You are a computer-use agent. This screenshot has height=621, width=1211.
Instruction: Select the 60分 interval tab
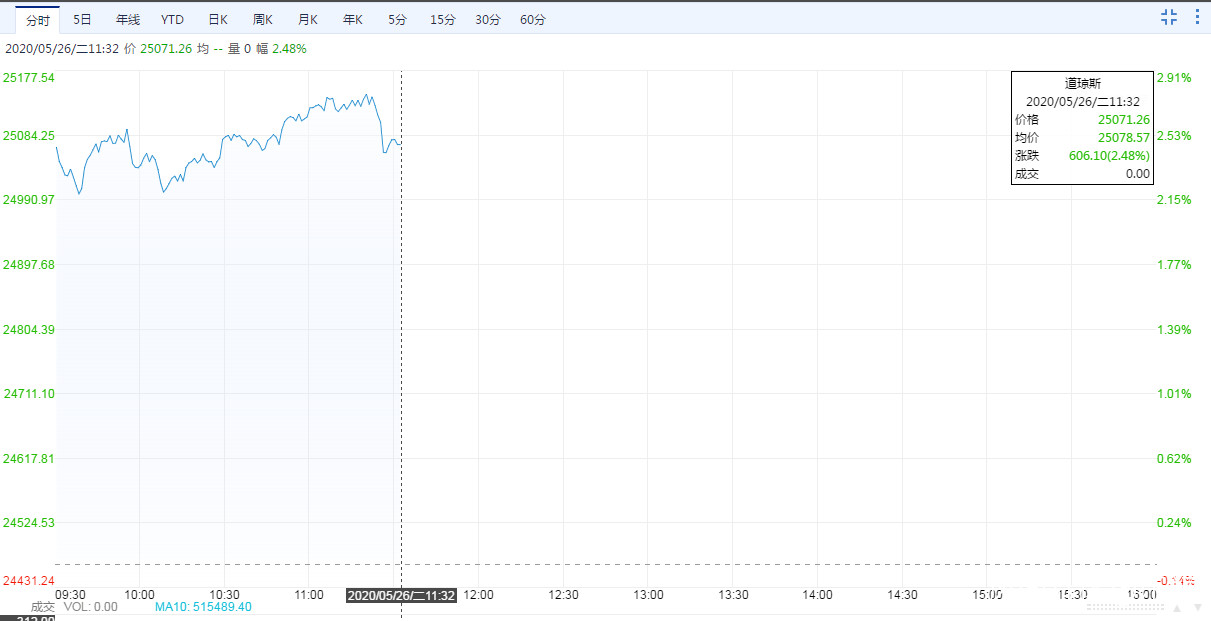pos(533,20)
